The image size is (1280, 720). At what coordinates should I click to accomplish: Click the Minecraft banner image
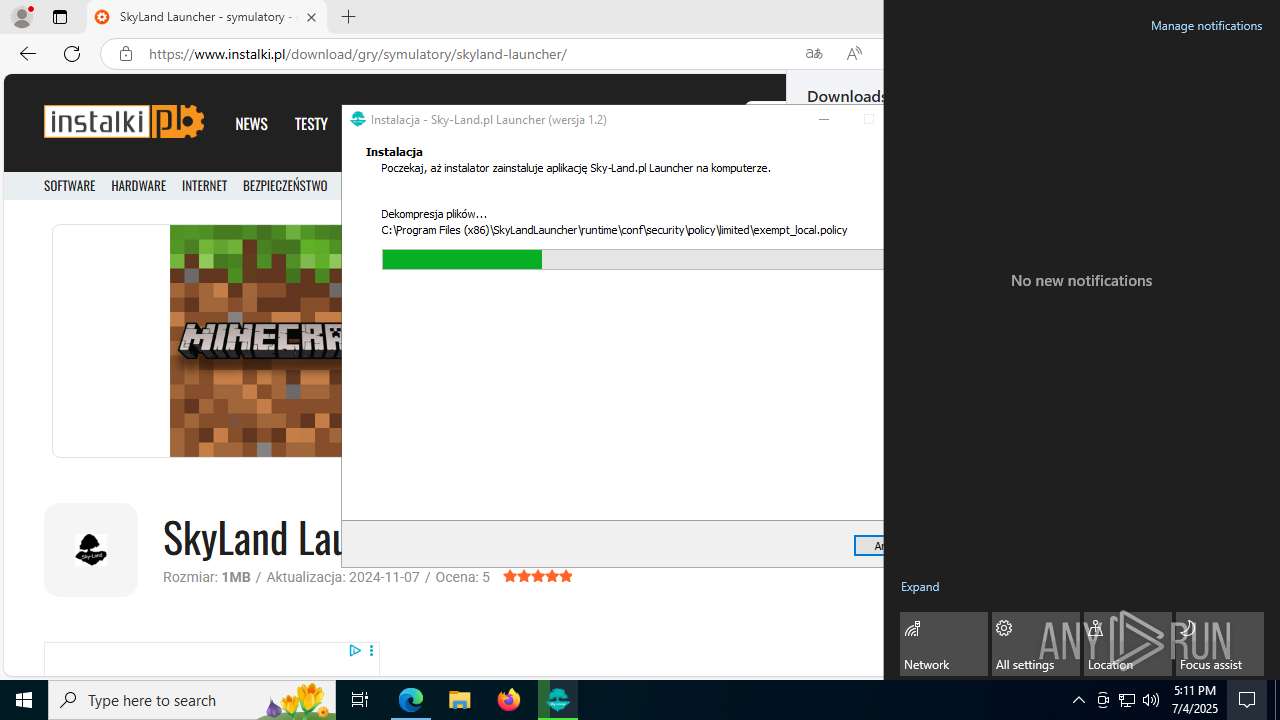tap(256, 341)
